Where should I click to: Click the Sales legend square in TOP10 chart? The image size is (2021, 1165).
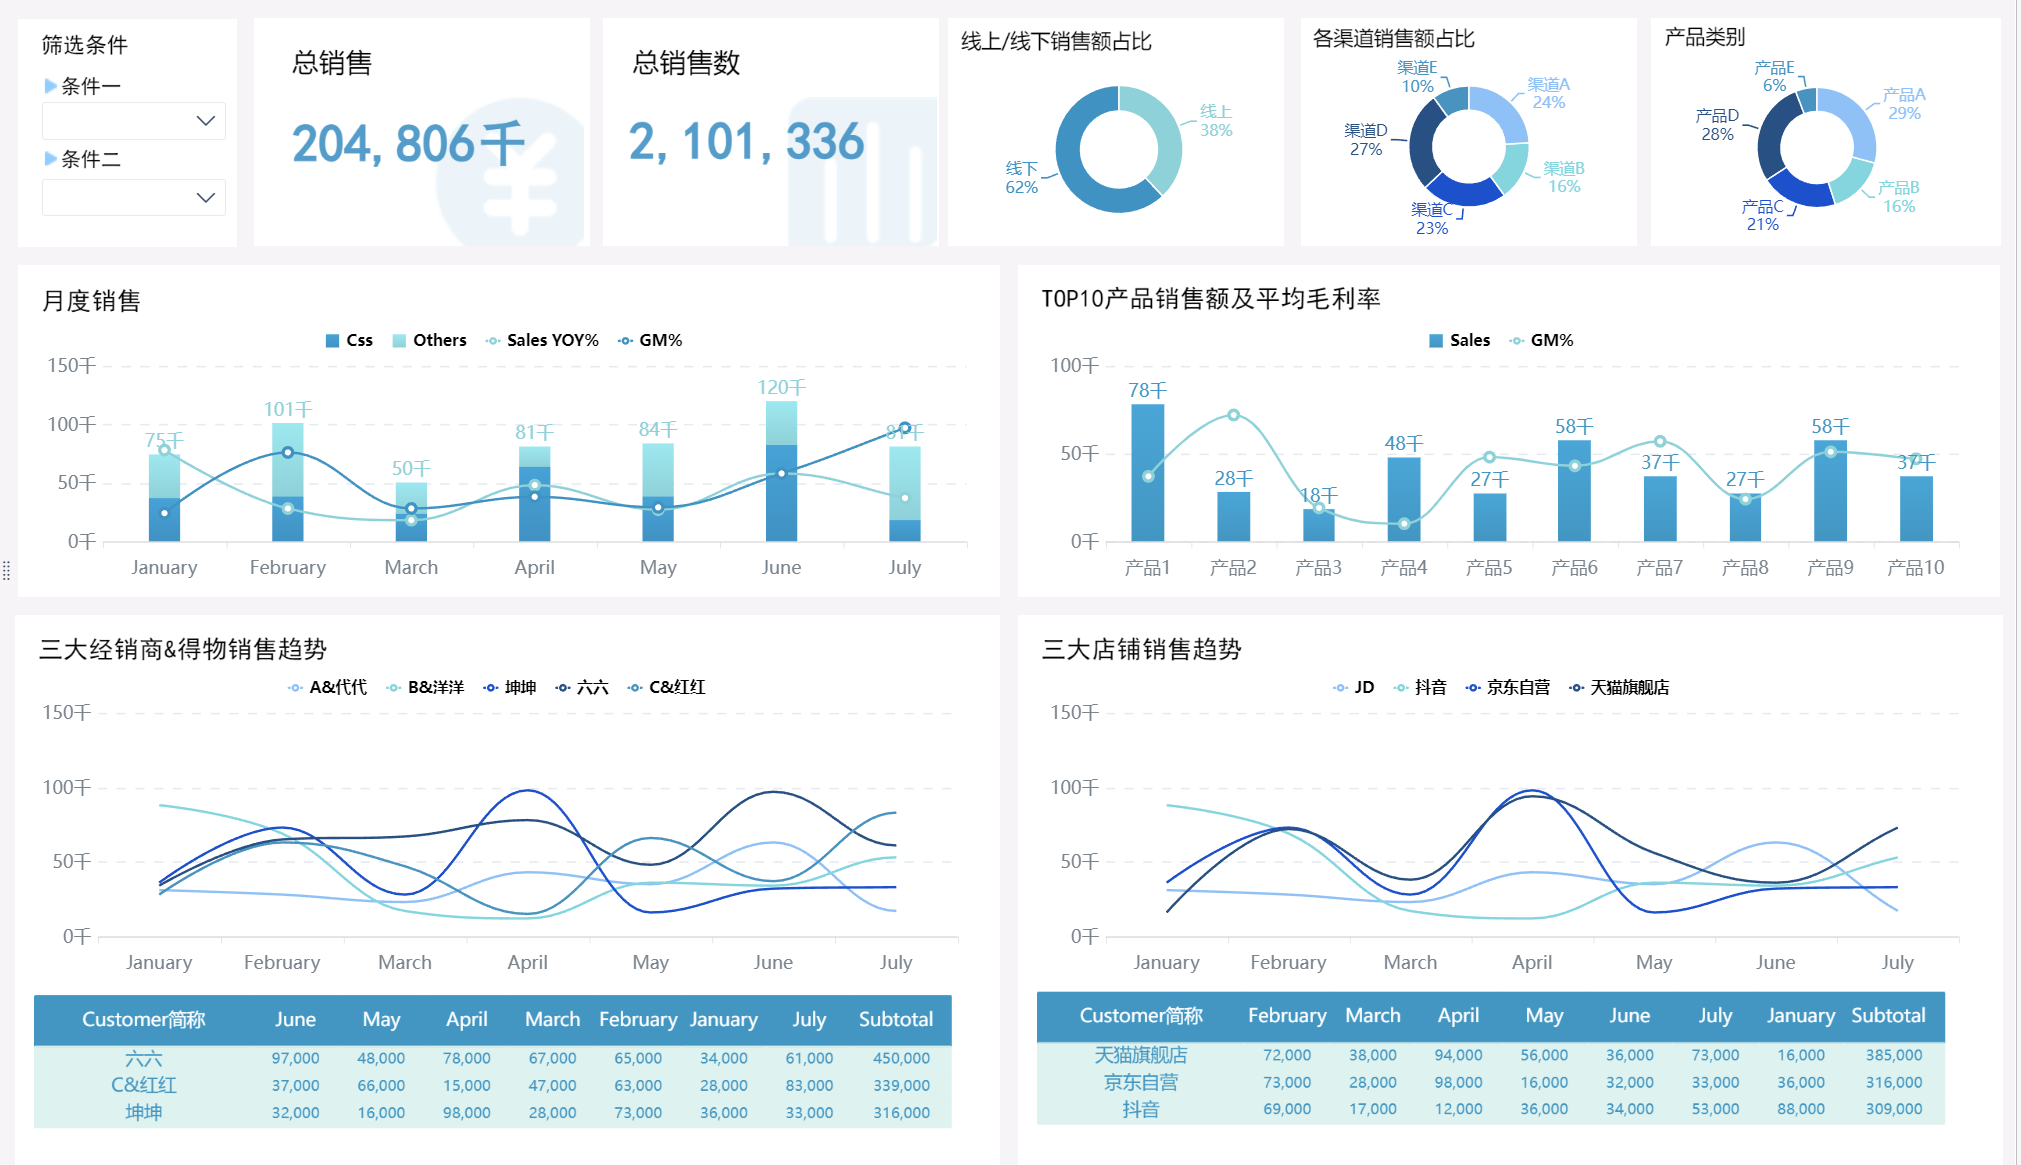click(1436, 340)
